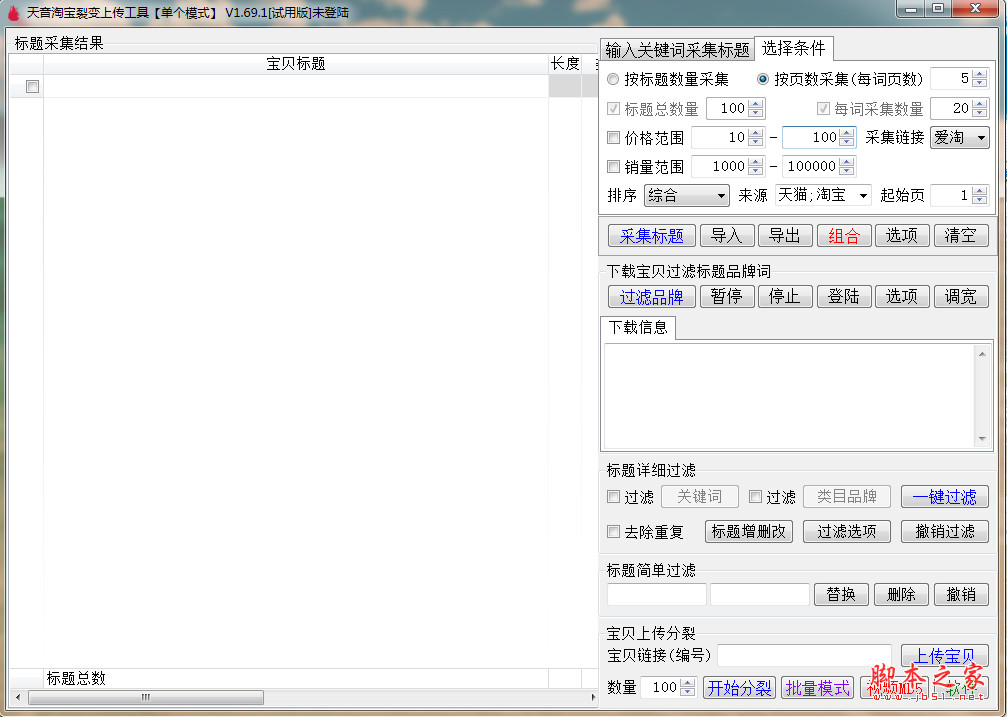Click 类目品牌 filter button
This screenshot has width=1007, height=717.
[x=847, y=497]
